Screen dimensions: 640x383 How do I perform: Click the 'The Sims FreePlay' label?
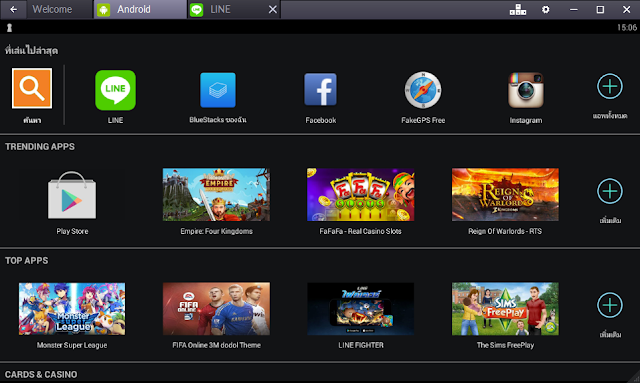[505, 345]
